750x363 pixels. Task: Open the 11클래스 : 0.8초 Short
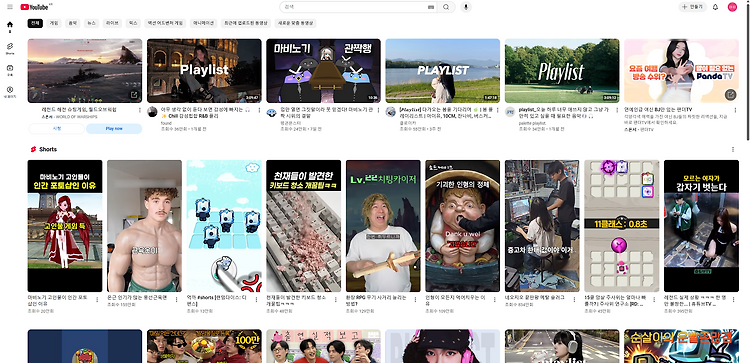click(622, 226)
